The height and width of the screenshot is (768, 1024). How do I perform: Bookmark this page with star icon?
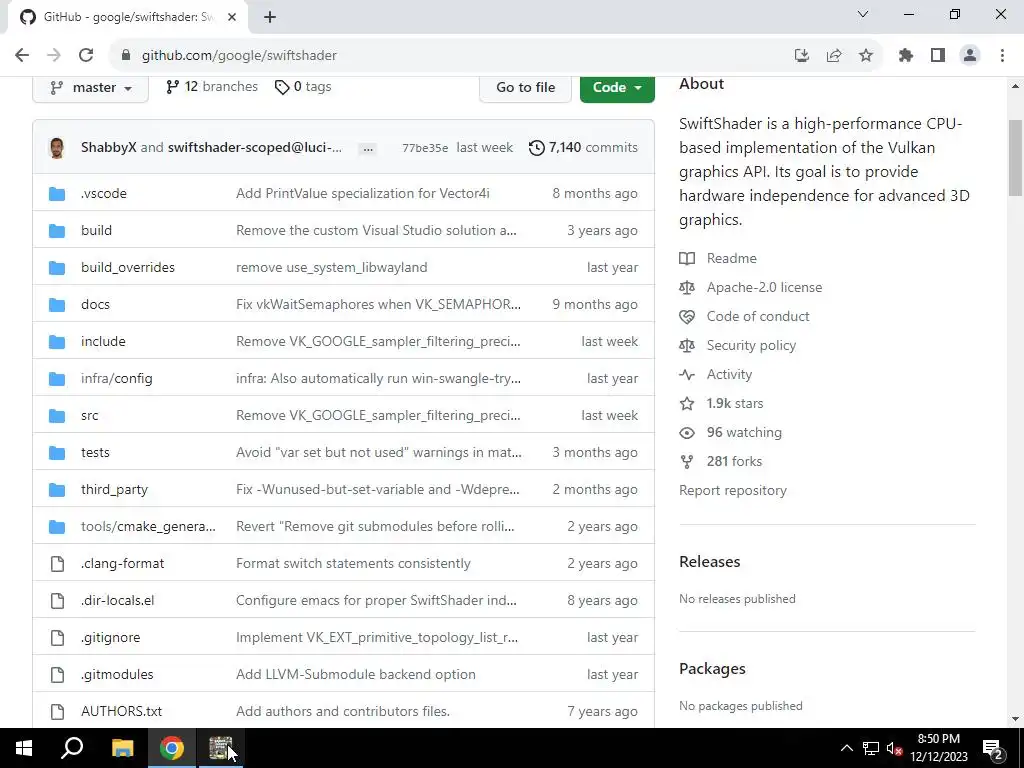pos(866,56)
